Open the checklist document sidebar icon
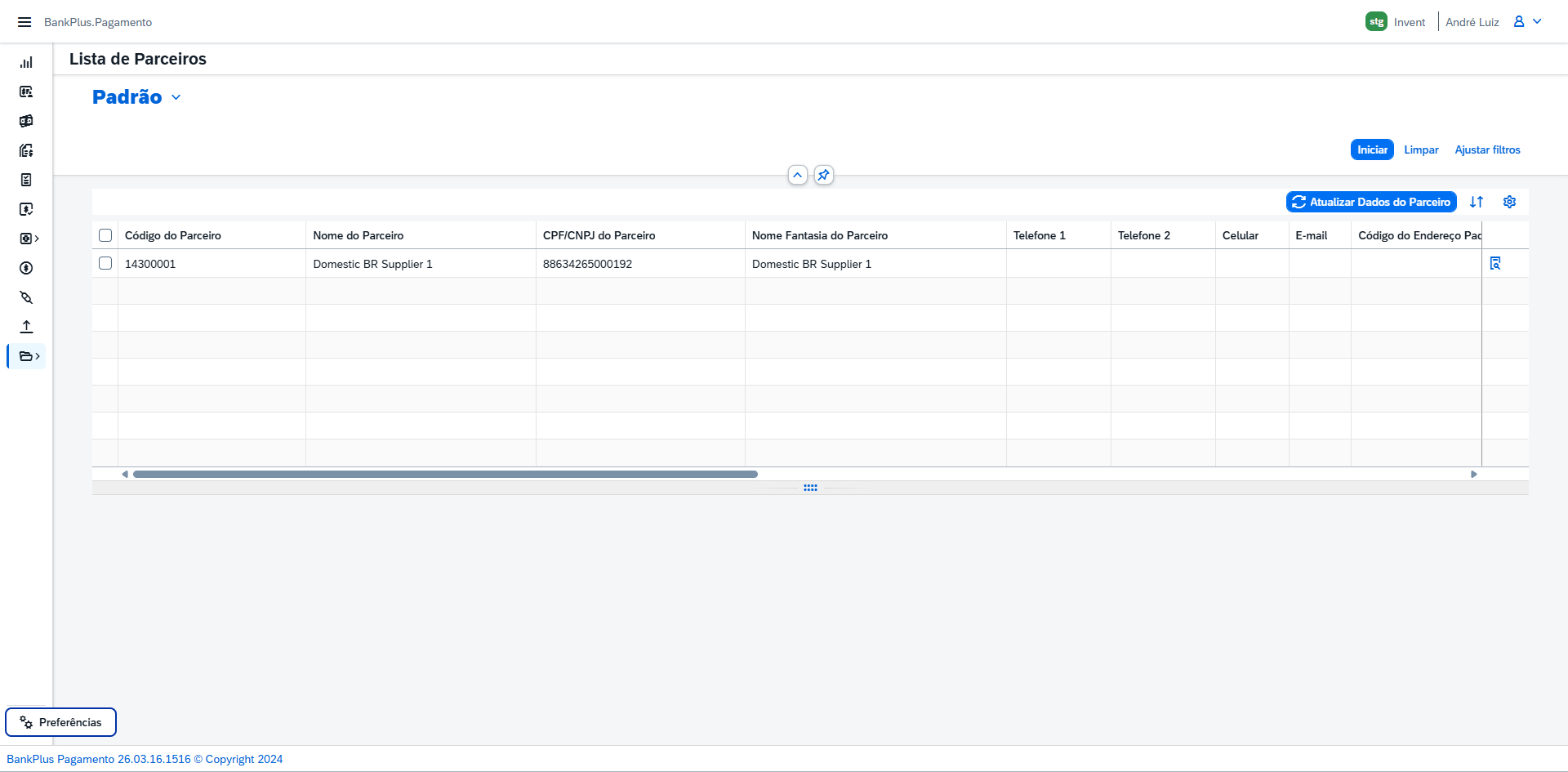This screenshot has height=772, width=1568. (x=26, y=180)
